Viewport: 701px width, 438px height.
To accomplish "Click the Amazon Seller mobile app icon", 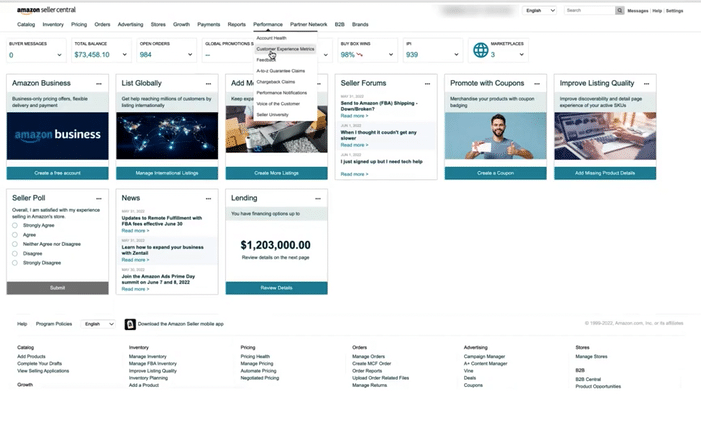I will tap(130, 324).
